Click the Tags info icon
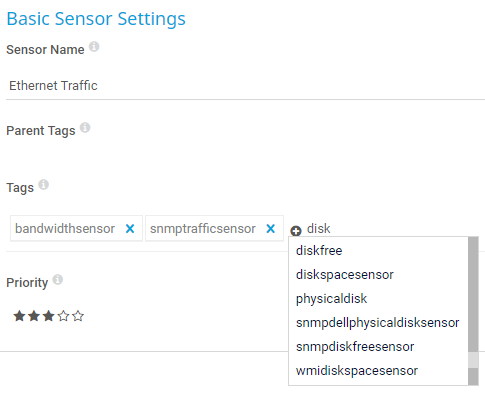This screenshot has height=396, width=485. (x=43, y=185)
